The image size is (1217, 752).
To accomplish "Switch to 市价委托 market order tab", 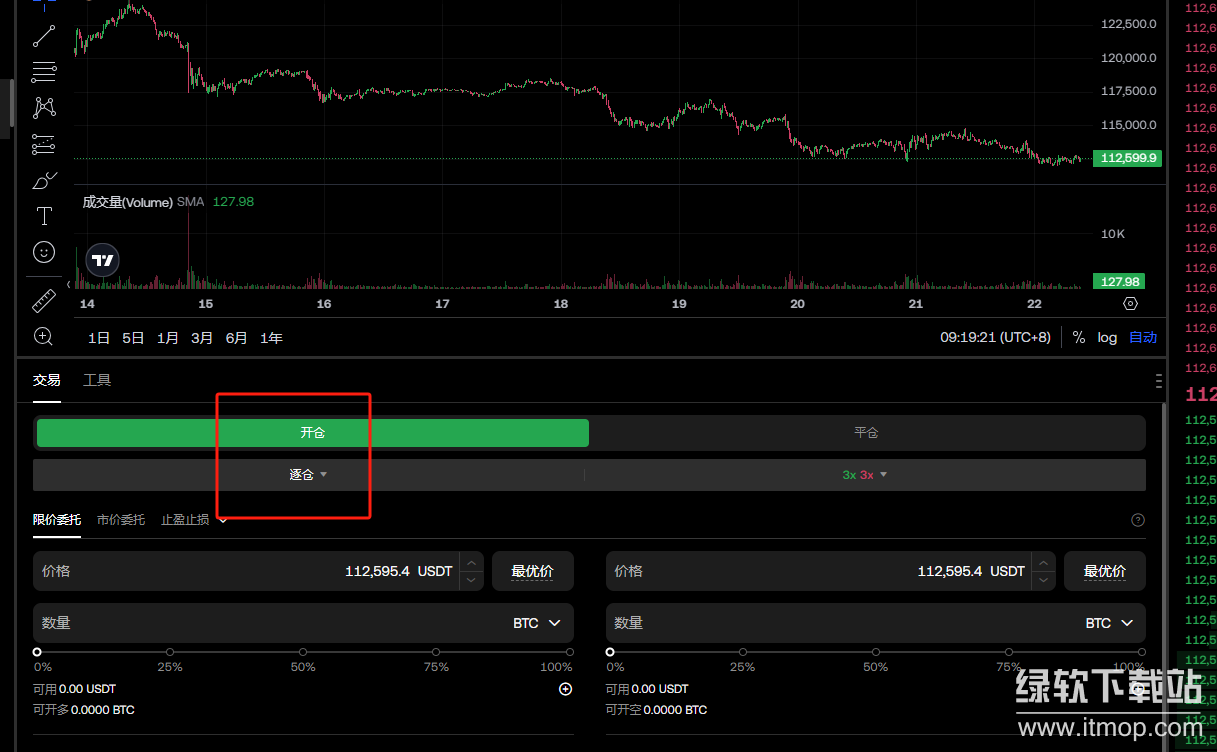I will coord(121,520).
